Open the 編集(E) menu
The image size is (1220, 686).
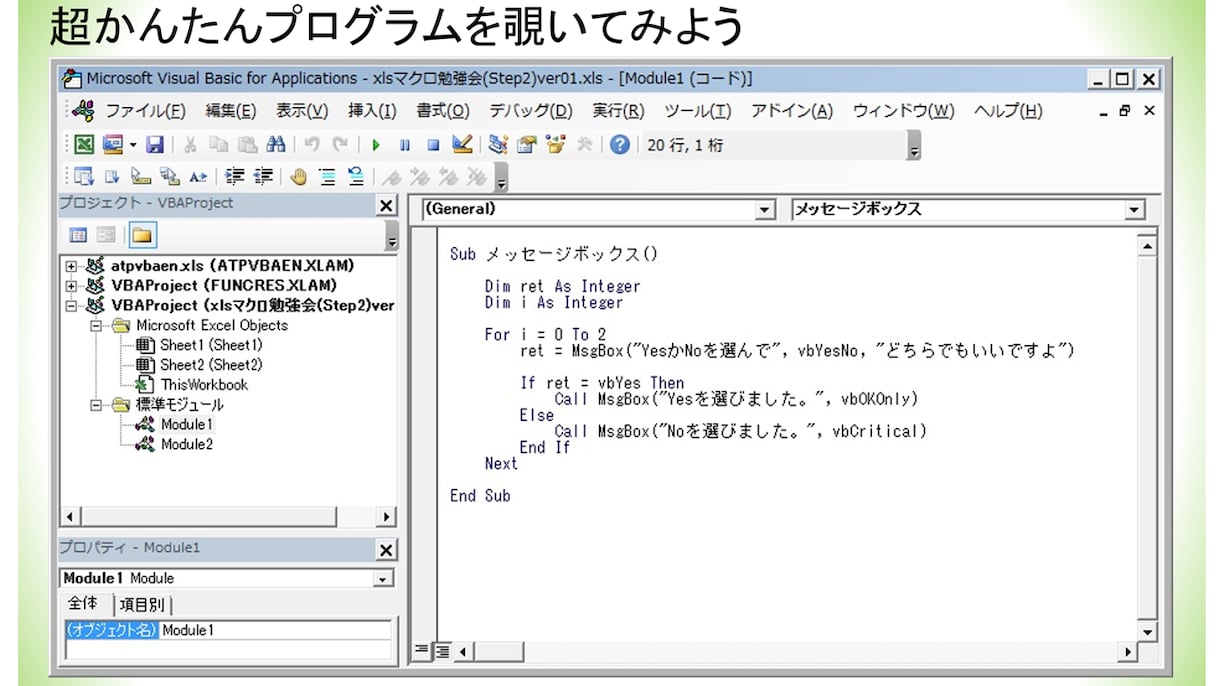coord(231,111)
